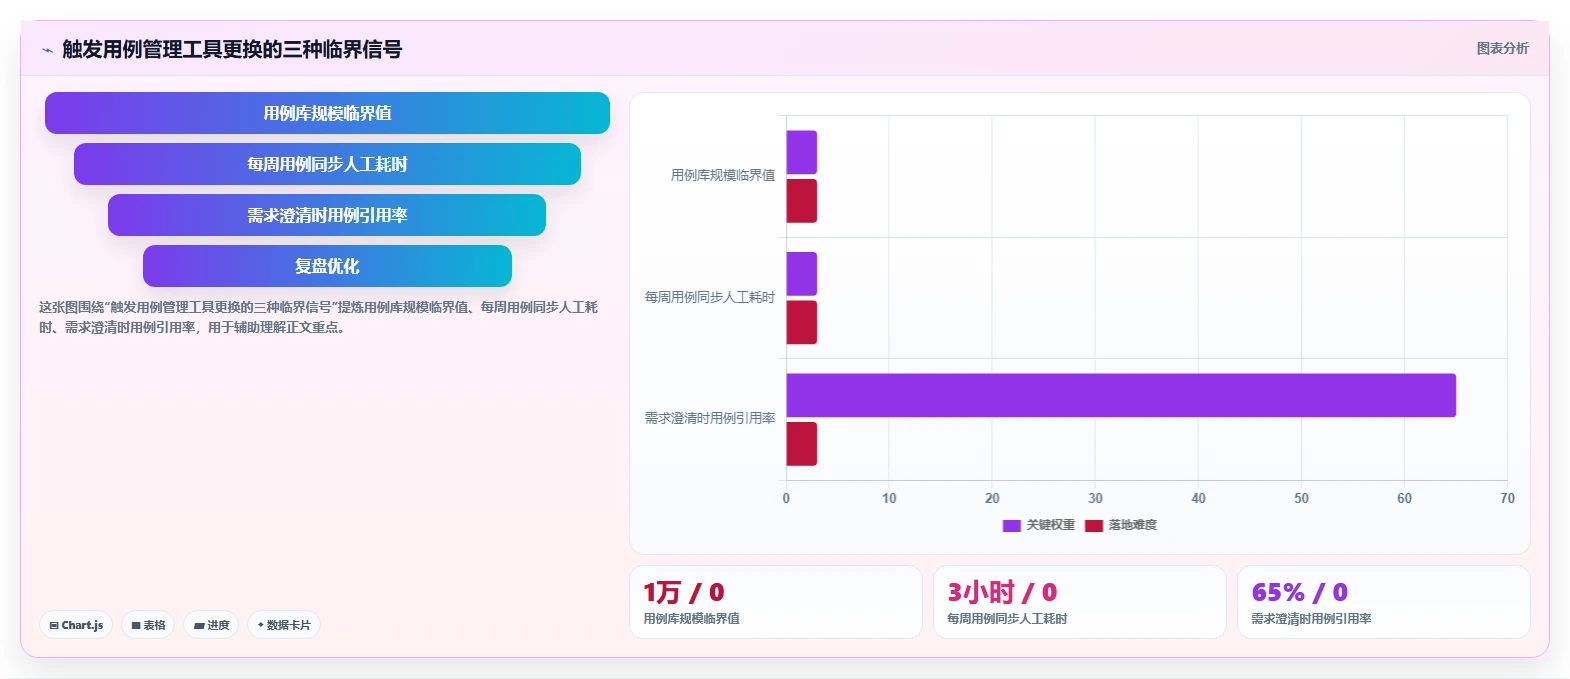
Task: Toggle the 关键权重 legend item
Action: click(x=1039, y=525)
